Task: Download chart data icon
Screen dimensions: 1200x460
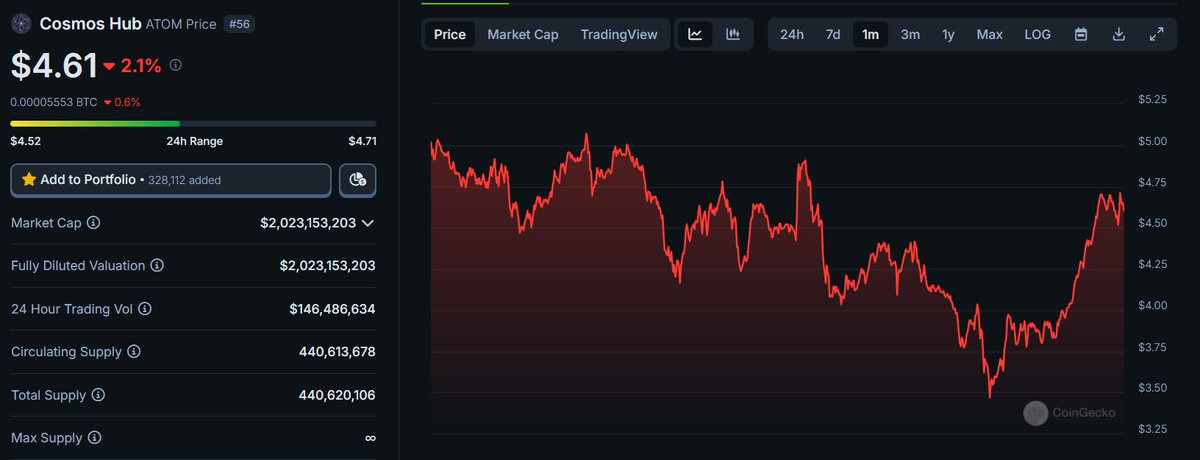Action: [x=1118, y=34]
